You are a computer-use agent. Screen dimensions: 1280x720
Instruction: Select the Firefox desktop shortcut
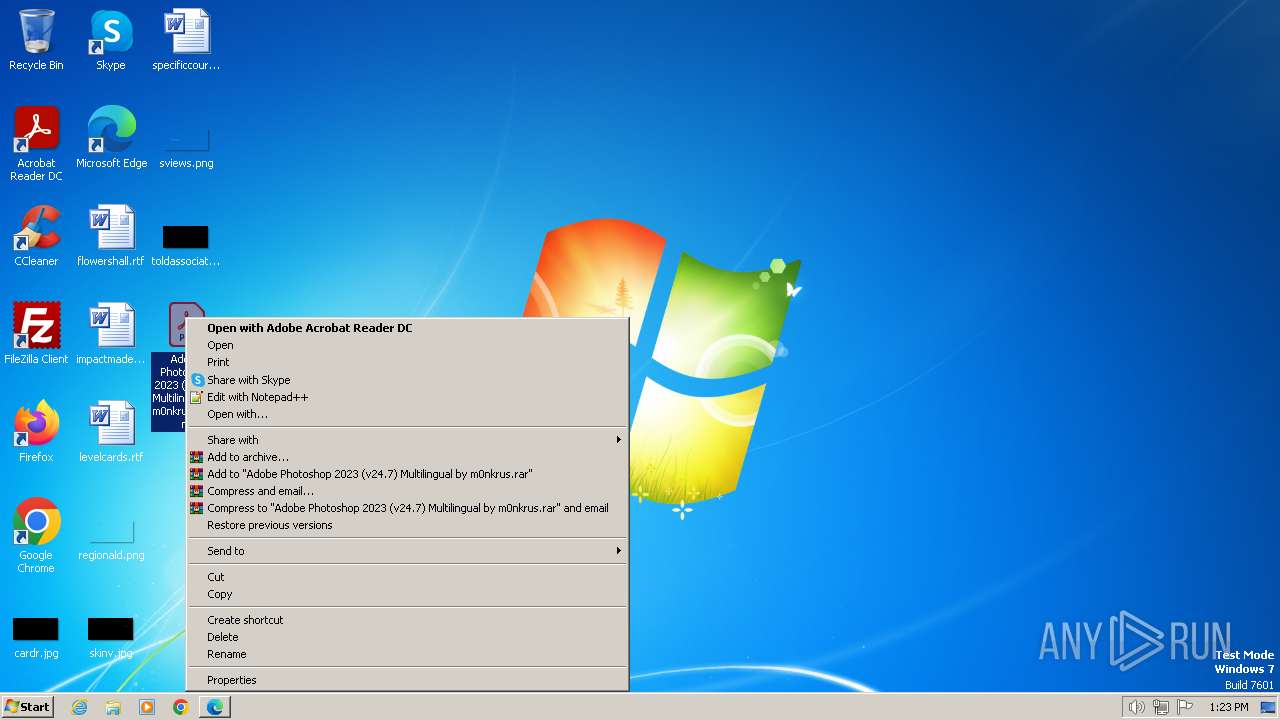coord(36,432)
